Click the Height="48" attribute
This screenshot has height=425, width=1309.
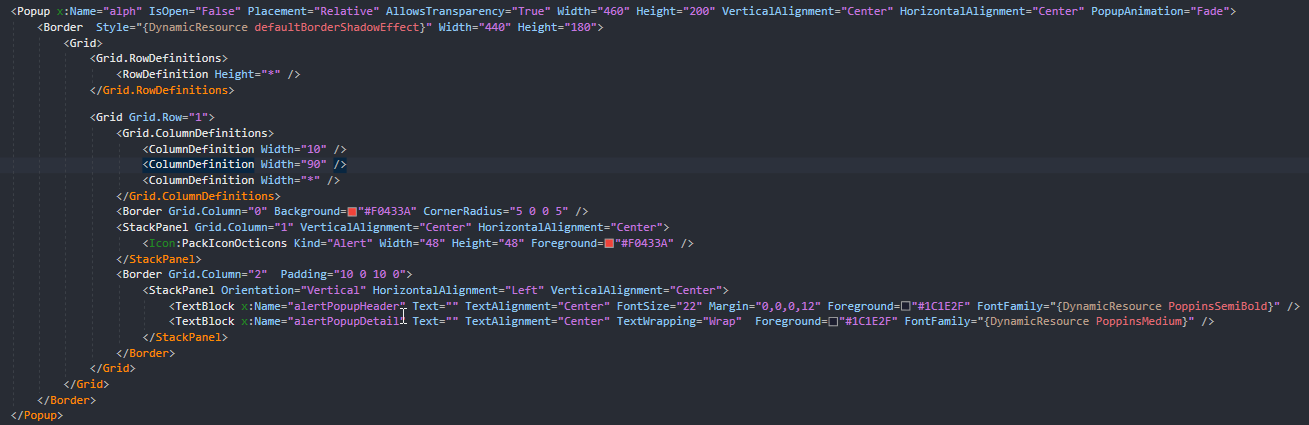pyautogui.click(x=488, y=243)
